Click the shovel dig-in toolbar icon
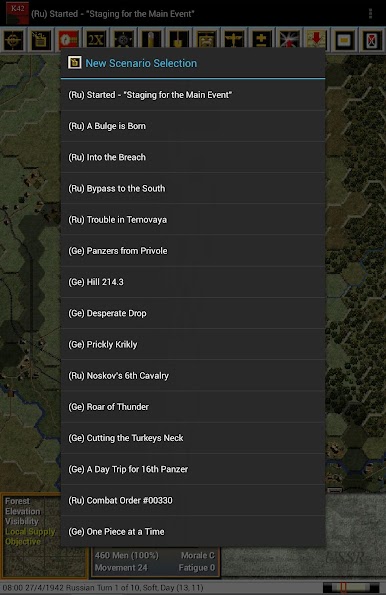This screenshot has height=595, width=386. pyautogui.click(x=178, y=40)
